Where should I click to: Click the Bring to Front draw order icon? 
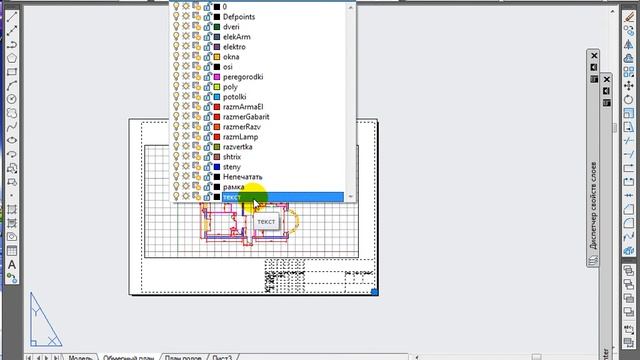click(629, 271)
